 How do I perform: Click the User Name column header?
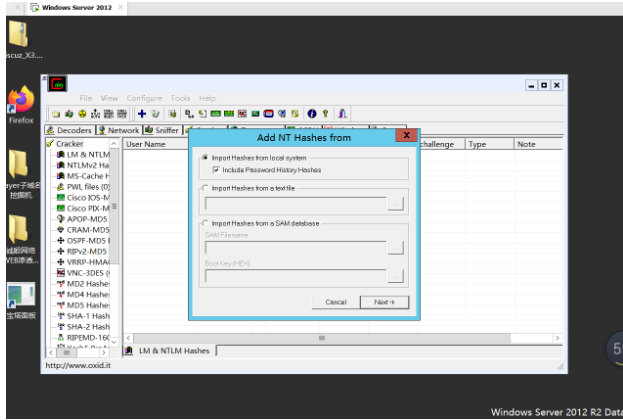[x=156, y=144]
